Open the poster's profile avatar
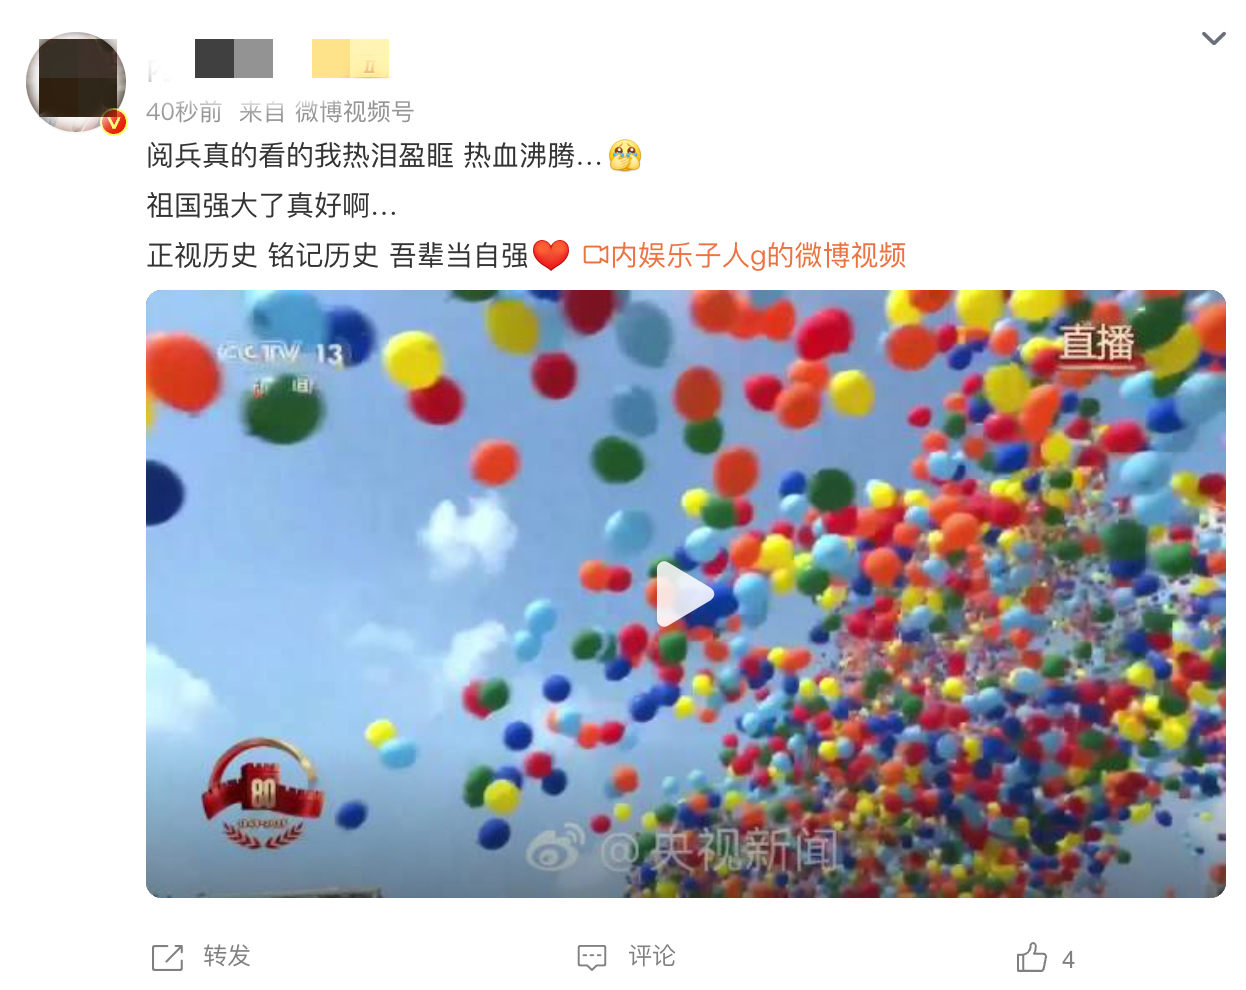This screenshot has width=1246, height=990. (x=76, y=82)
